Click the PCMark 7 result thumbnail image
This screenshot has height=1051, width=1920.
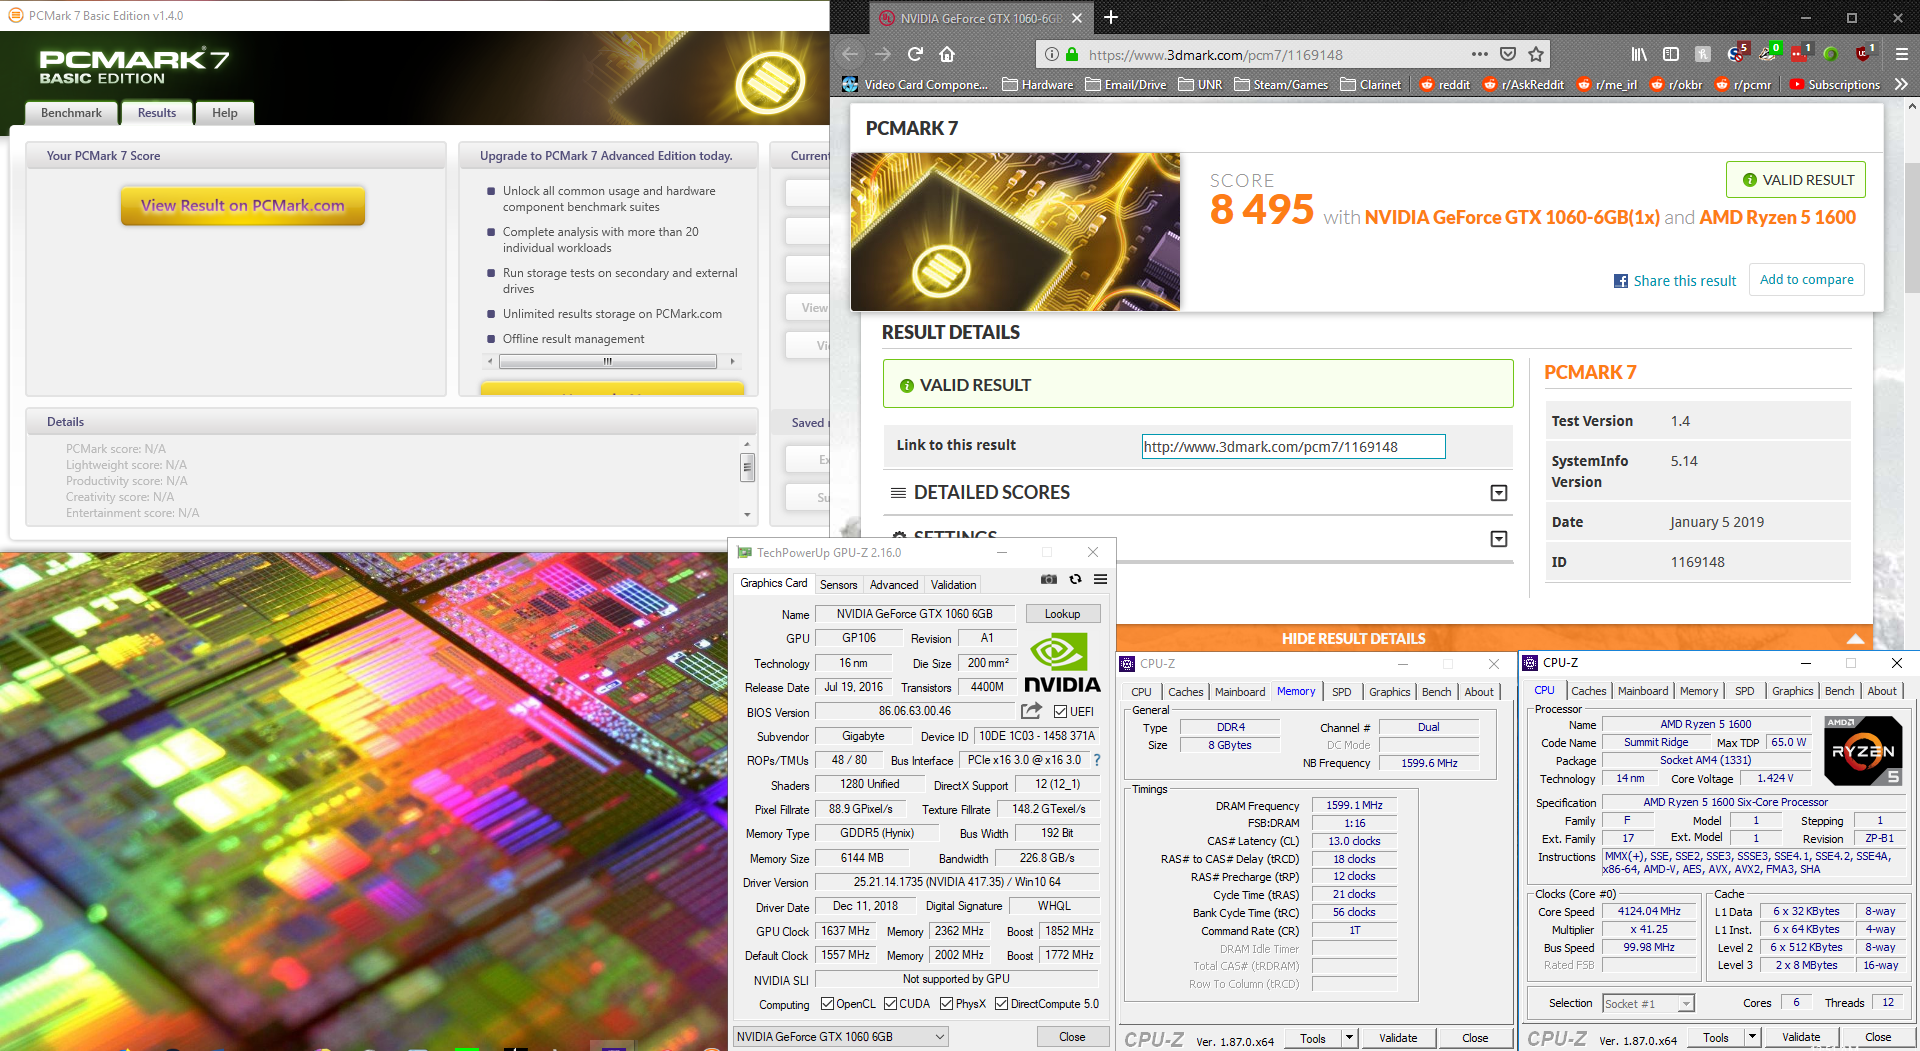pos(1015,232)
